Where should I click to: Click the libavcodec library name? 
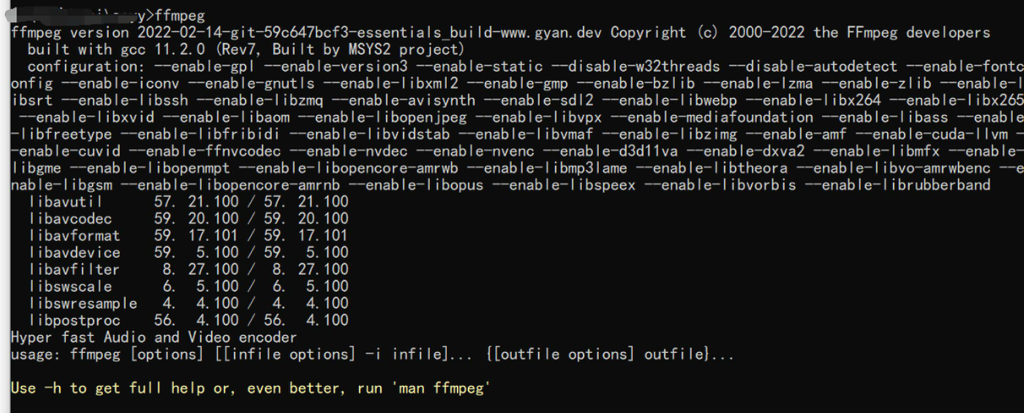pyautogui.click(x=70, y=219)
